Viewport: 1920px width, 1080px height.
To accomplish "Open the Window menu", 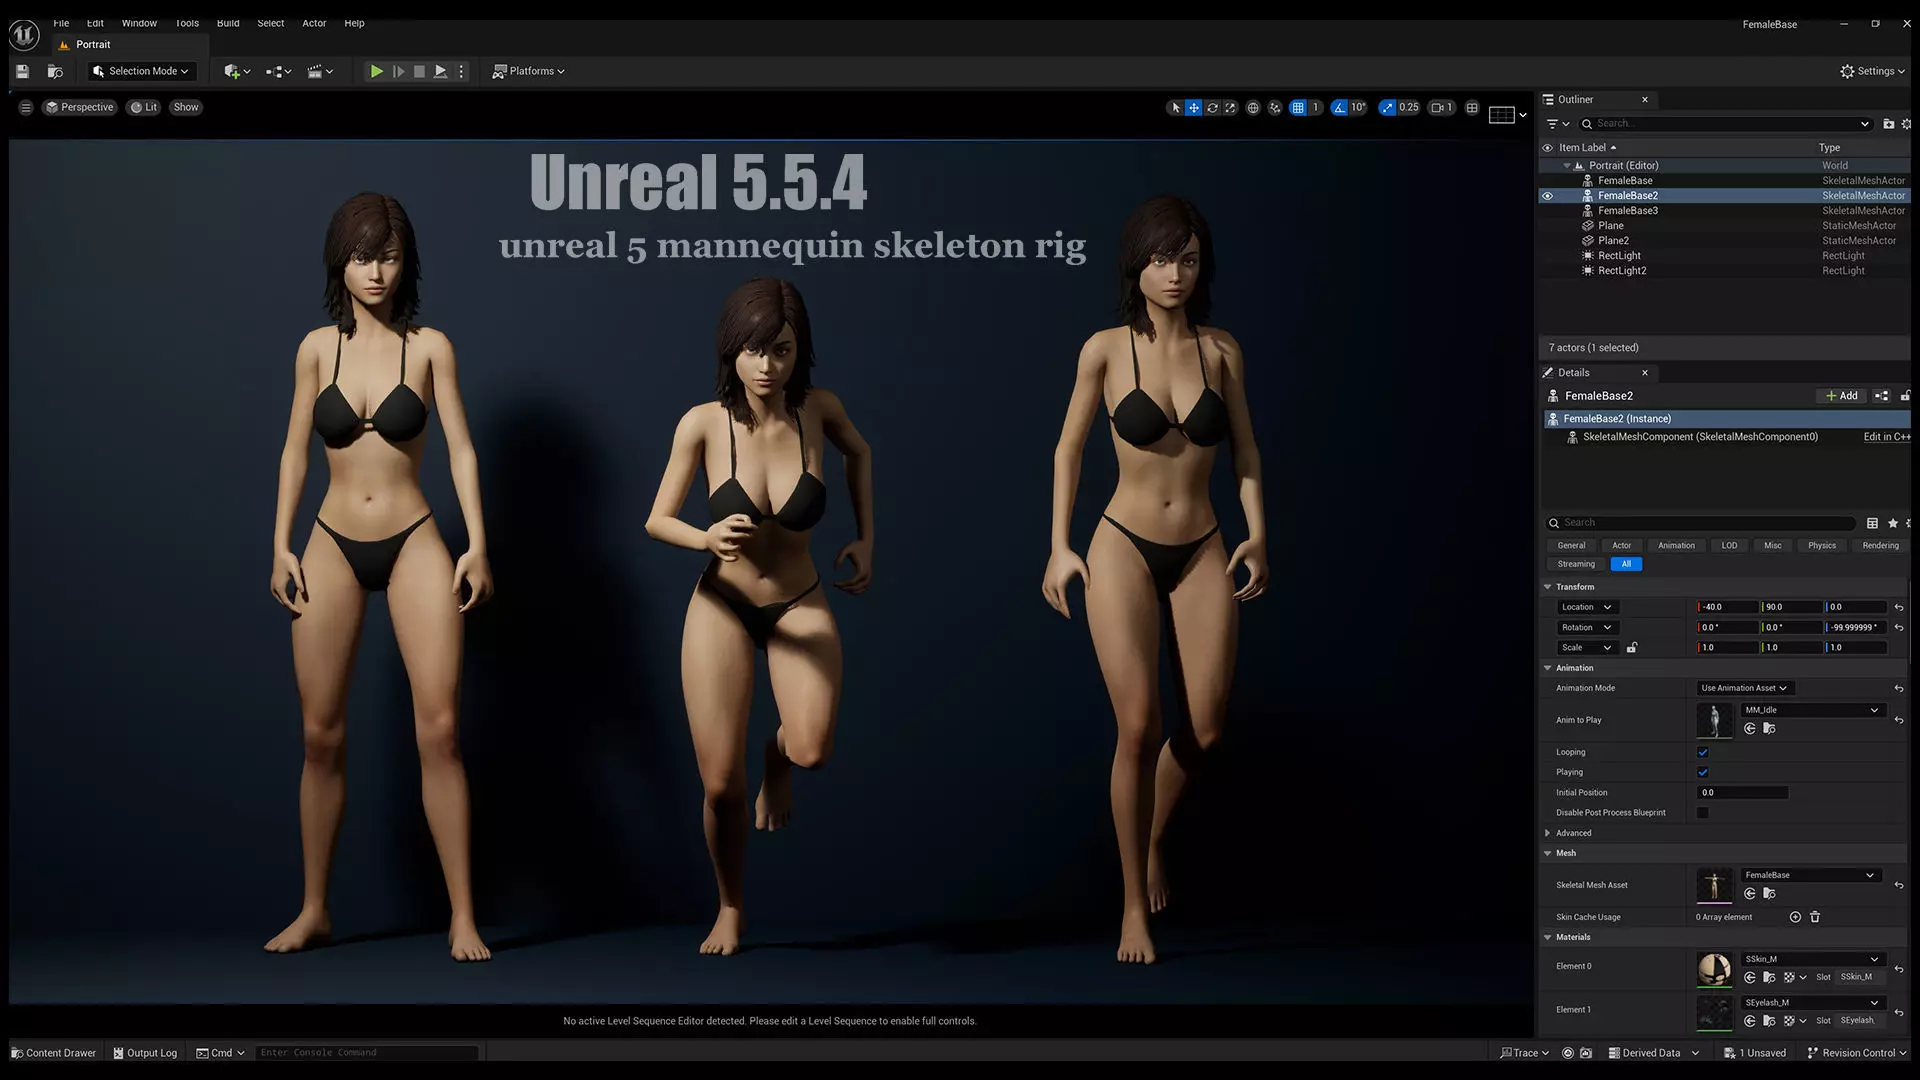I will (139, 23).
